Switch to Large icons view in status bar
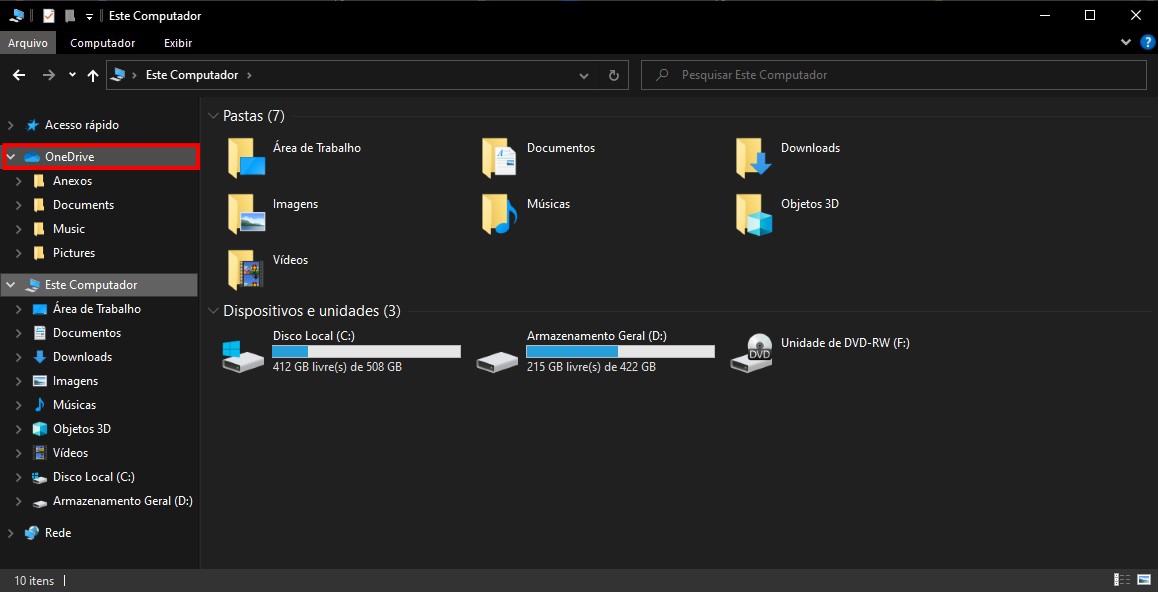The height and width of the screenshot is (592, 1159). tap(1143, 579)
